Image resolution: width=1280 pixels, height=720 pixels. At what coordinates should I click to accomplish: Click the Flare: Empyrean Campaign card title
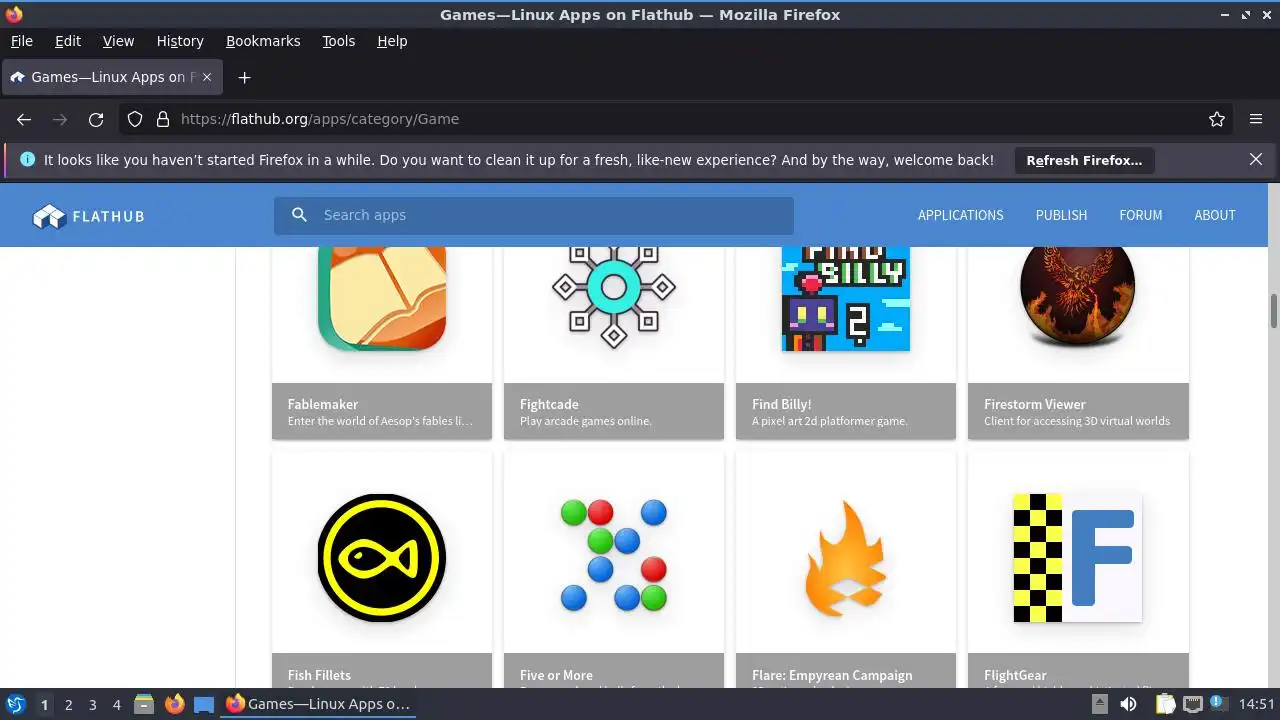click(x=832, y=675)
